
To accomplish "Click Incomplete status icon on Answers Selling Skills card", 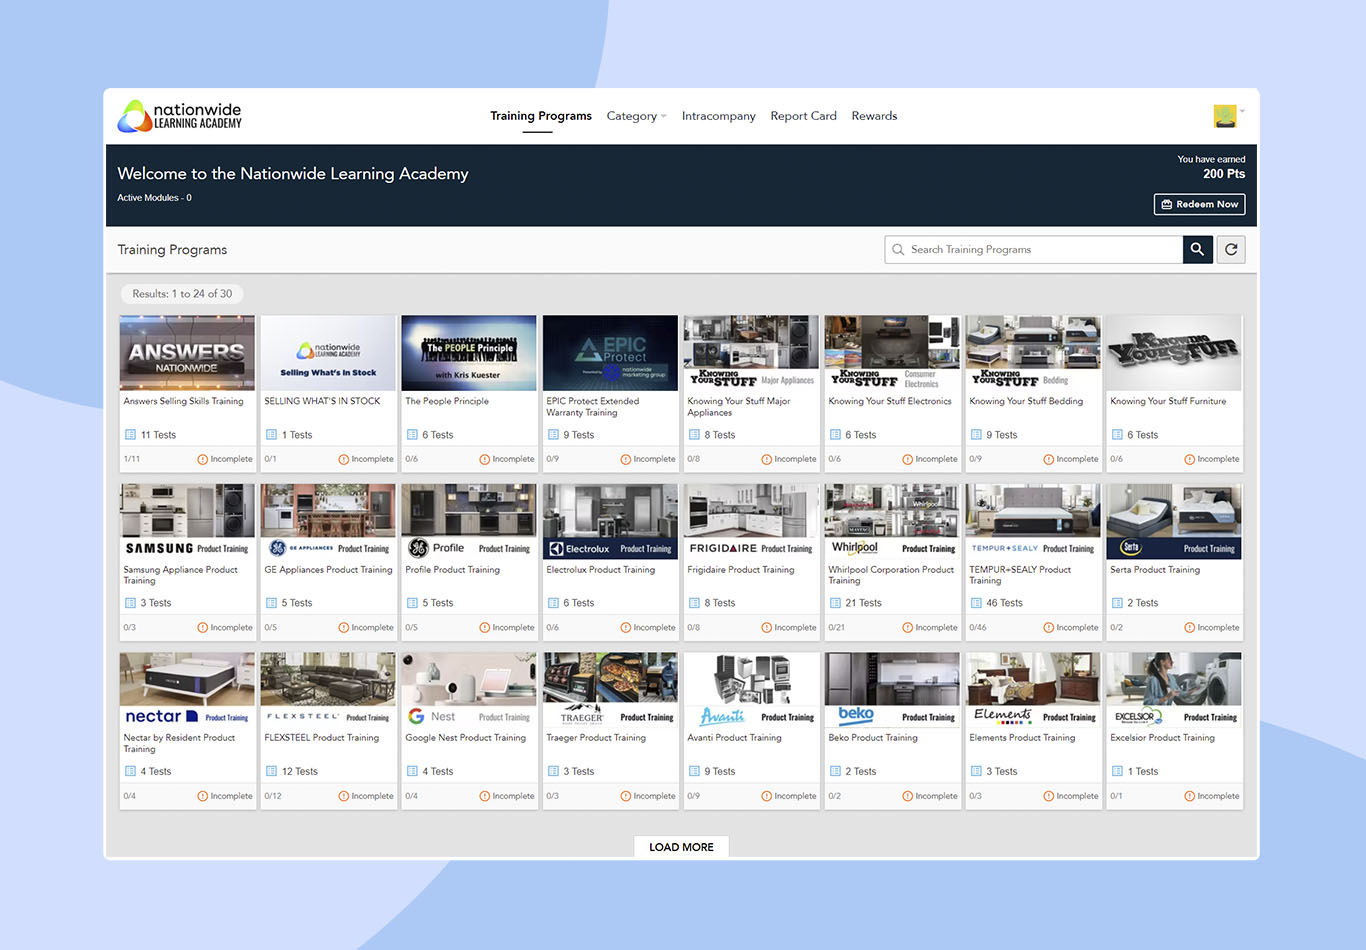I will click(x=203, y=460).
